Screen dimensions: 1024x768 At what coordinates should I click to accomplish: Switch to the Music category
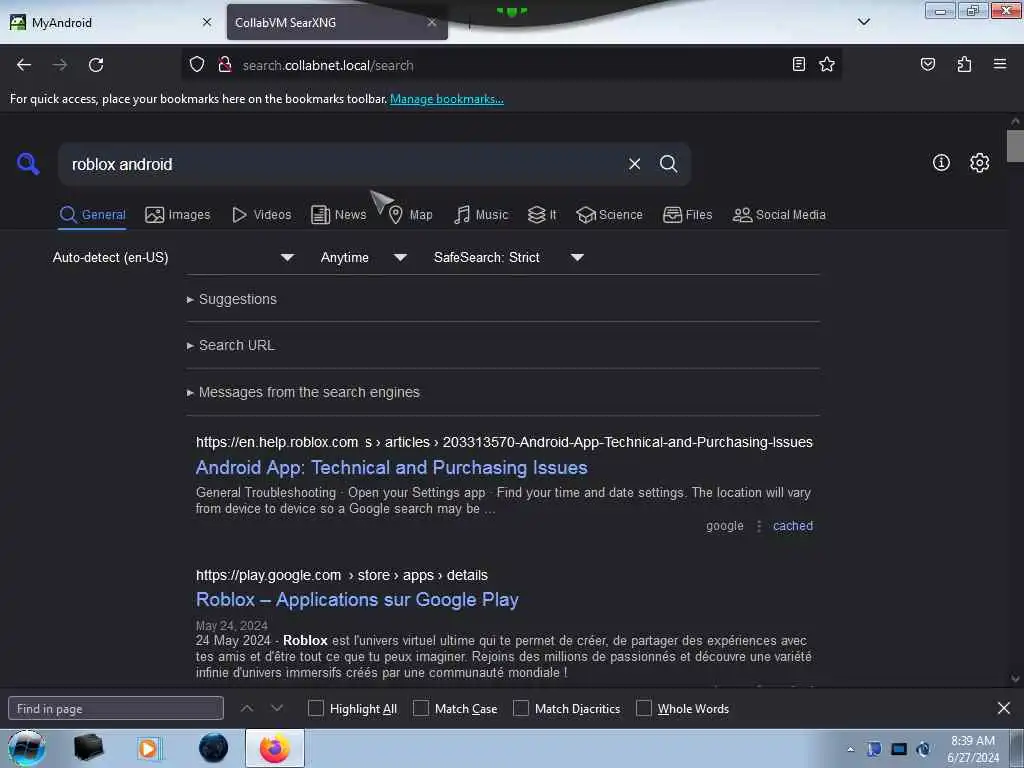click(x=481, y=215)
